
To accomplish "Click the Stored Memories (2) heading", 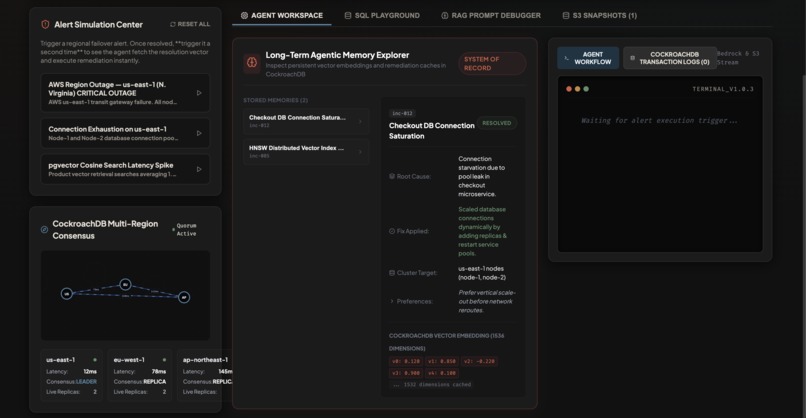I will 276,100.
